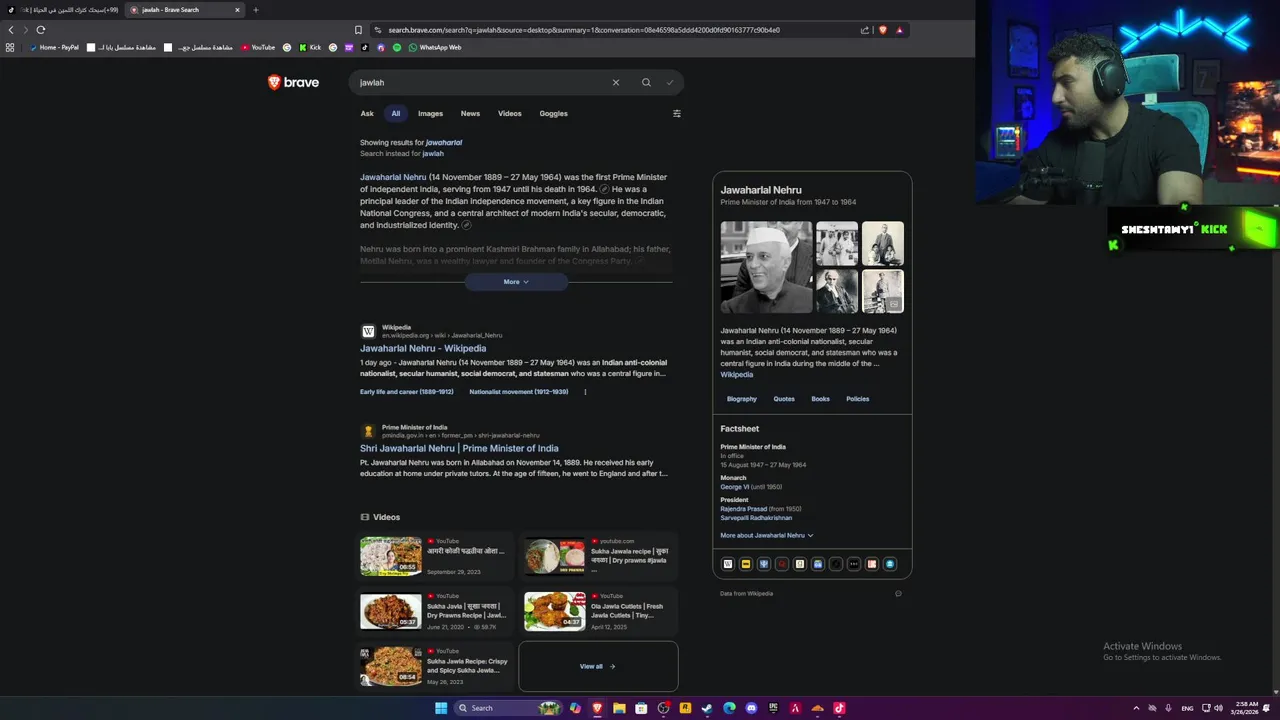Viewport: 1280px width, 720px height.
Task: Open Steam from the taskbar
Action: point(708,708)
